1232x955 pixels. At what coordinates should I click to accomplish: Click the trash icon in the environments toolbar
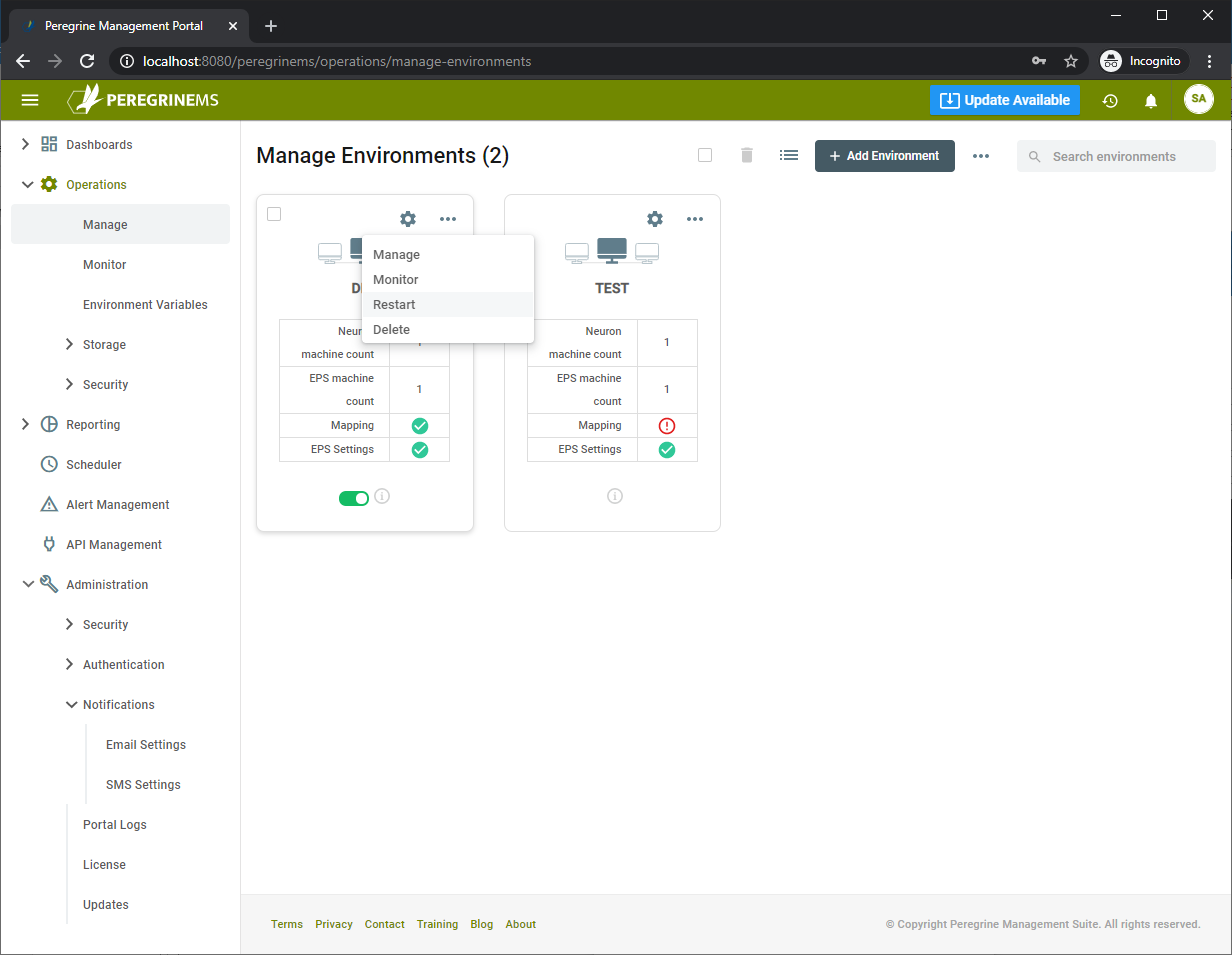[x=747, y=155]
